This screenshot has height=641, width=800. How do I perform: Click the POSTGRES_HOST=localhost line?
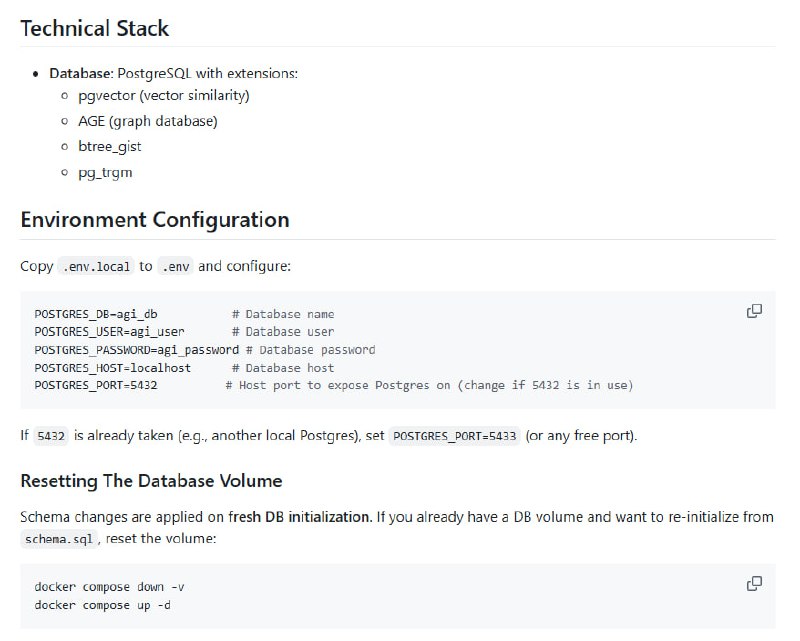click(112, 368)
